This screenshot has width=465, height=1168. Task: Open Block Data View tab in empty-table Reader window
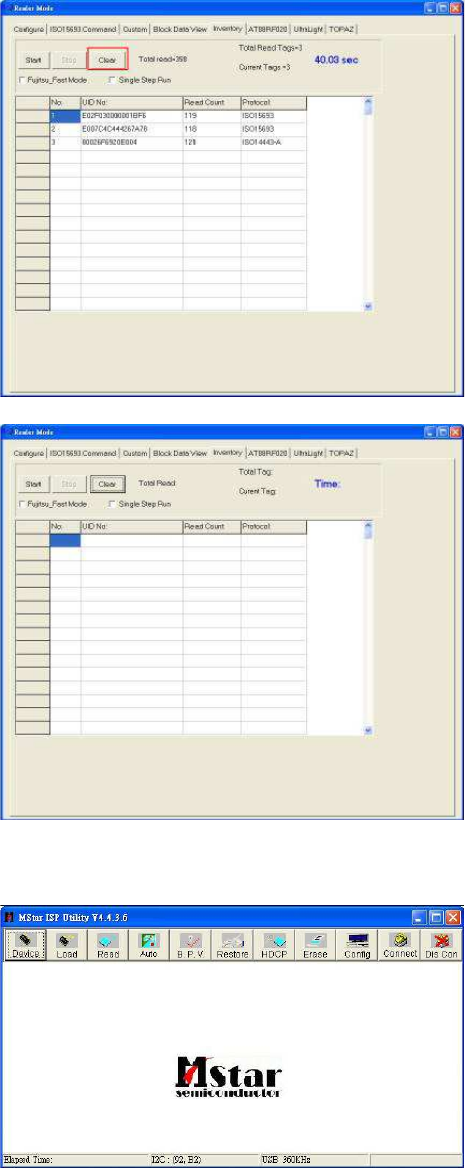click(x=180, y=454)
